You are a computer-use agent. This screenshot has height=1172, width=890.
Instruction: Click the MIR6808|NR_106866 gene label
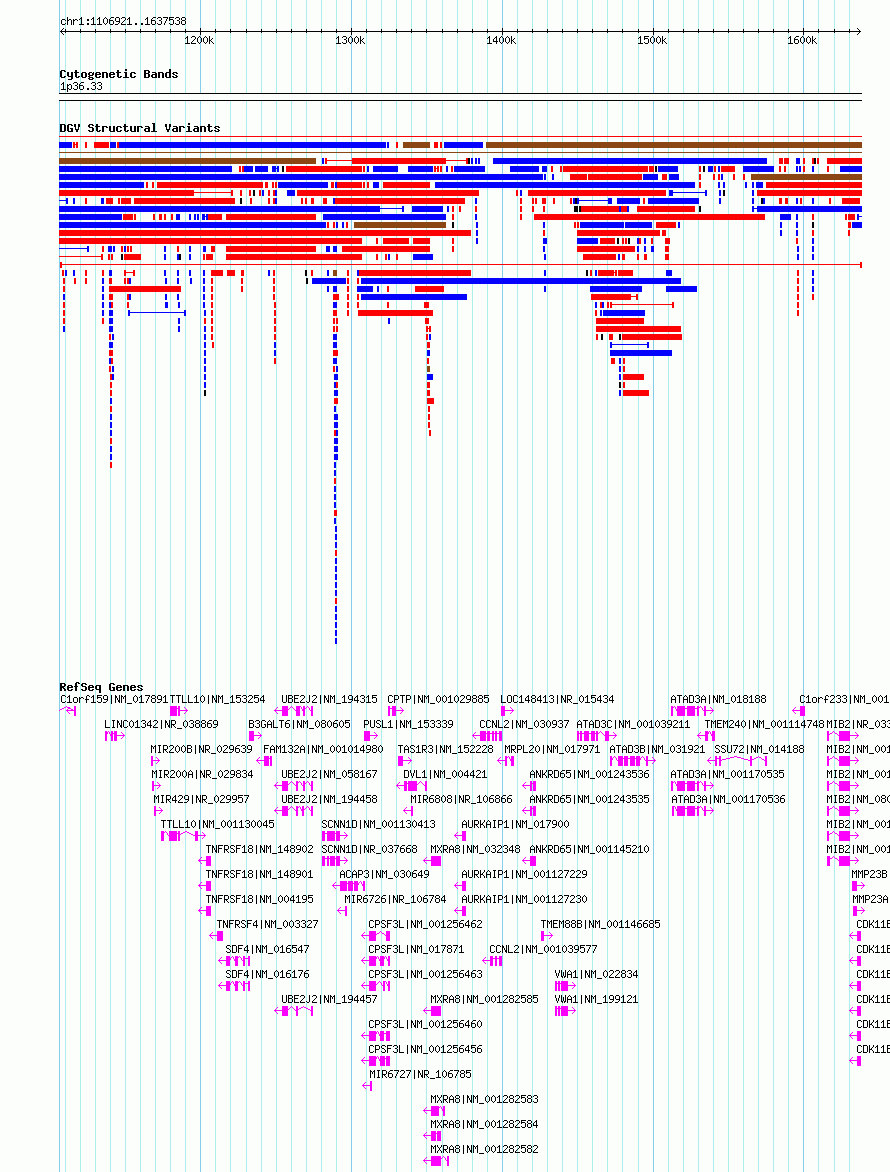pyautogui.click(x=462, y=799)
